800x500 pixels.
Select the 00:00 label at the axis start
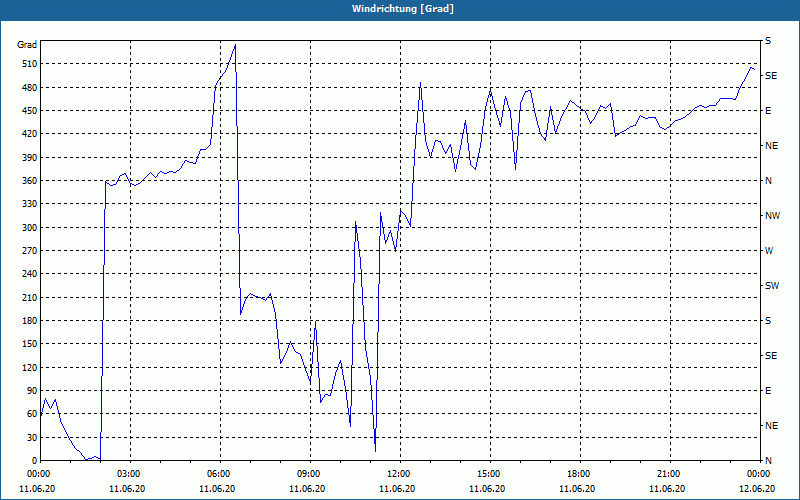[x=39, y=474]
